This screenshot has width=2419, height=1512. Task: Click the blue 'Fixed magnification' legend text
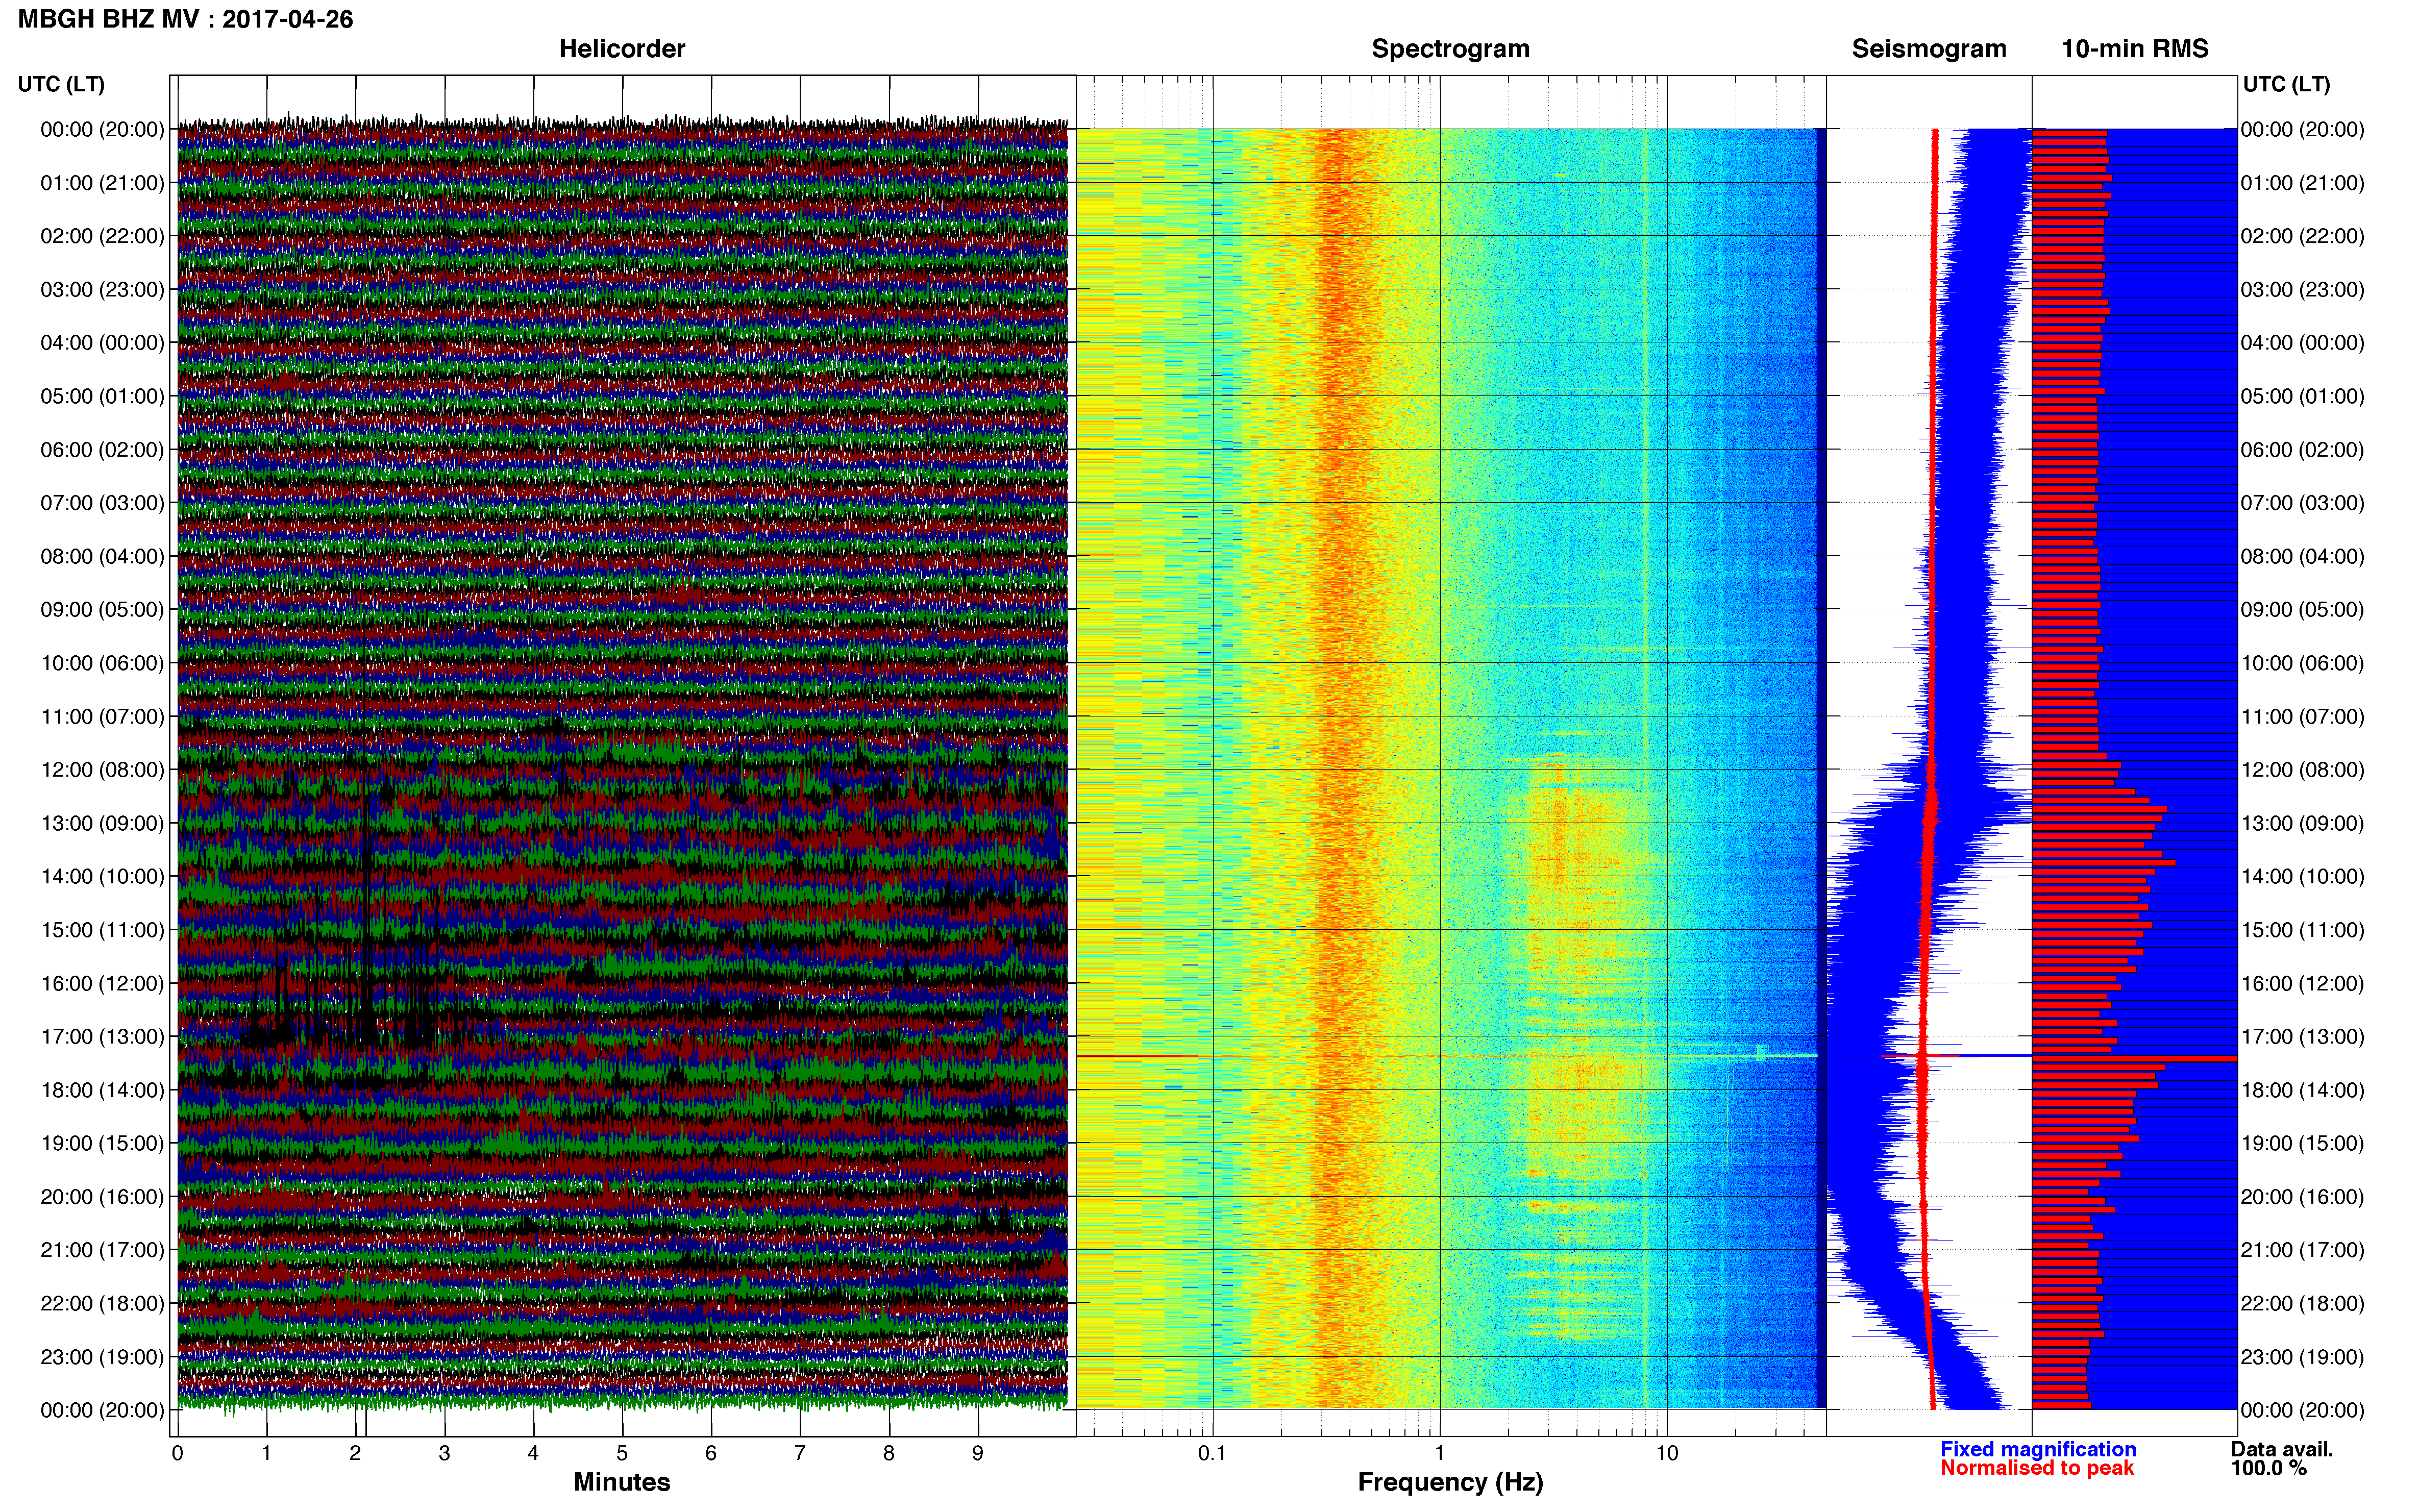2038,1449
